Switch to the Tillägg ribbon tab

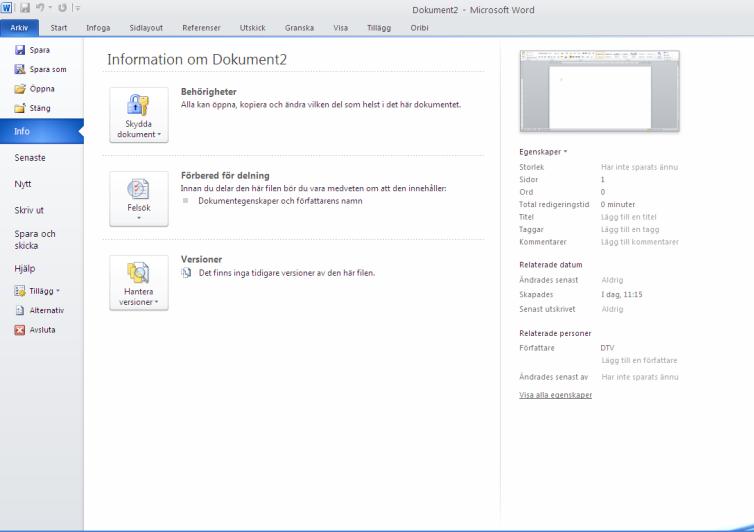[x=379, y=28]
